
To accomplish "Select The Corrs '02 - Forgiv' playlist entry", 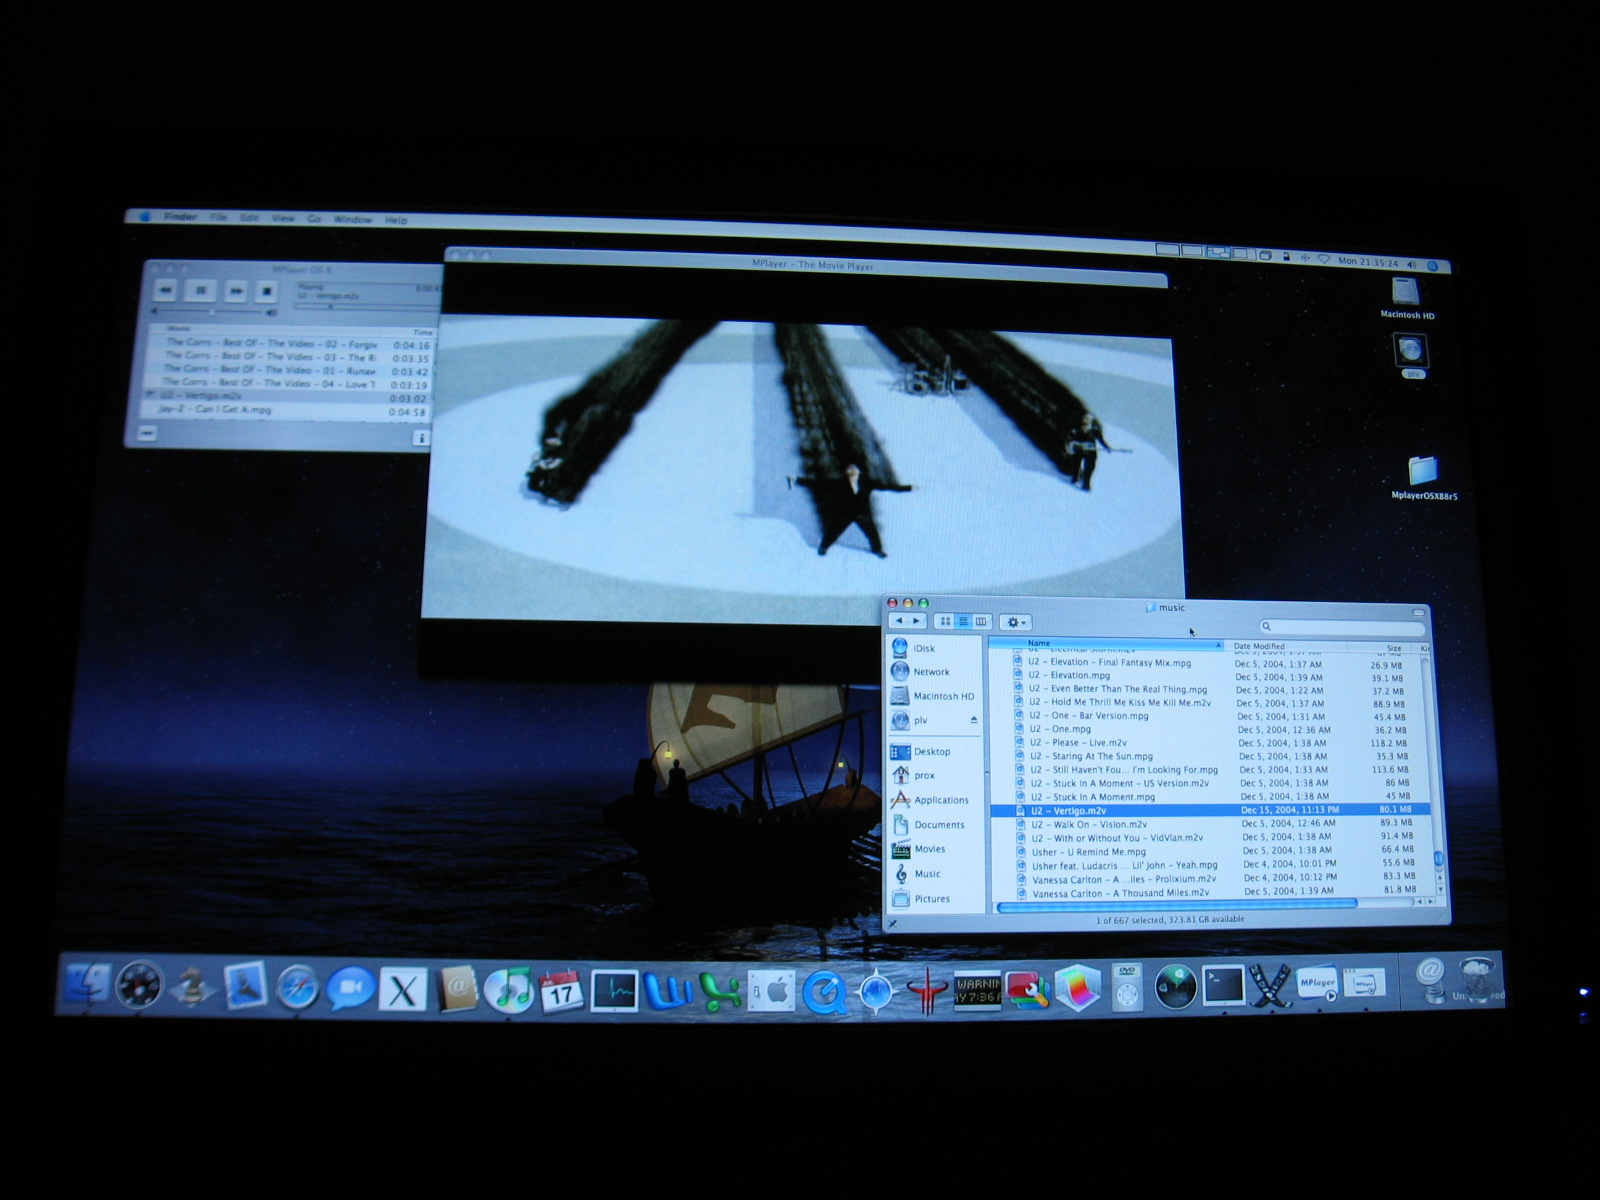I will tap(290, 343).
